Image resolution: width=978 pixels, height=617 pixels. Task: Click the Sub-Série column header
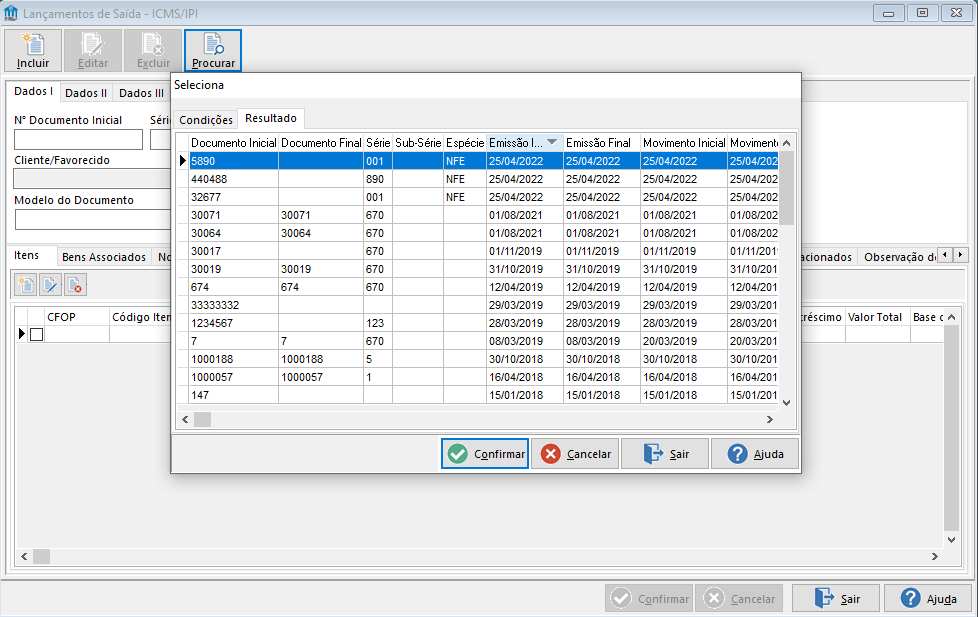click(418, 143)
